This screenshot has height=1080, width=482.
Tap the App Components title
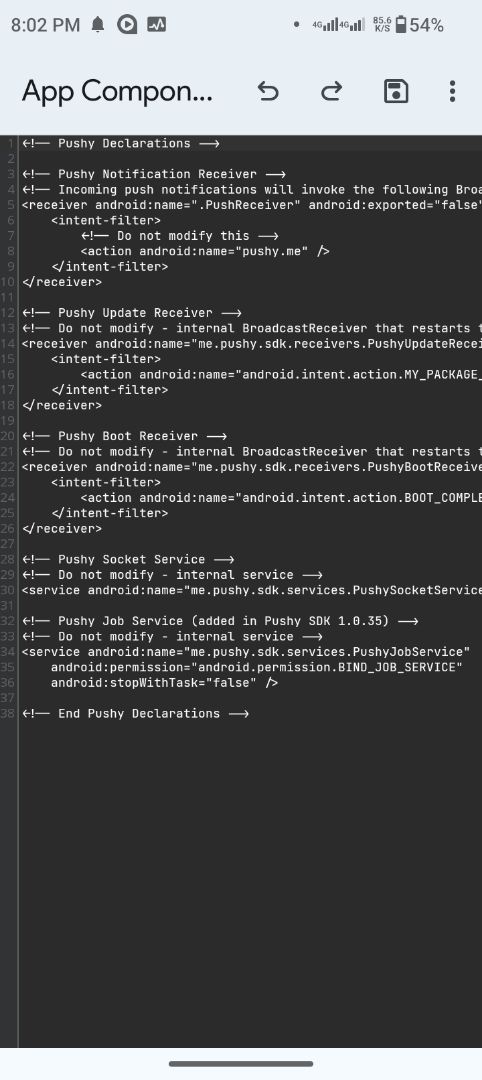(117, 91)
